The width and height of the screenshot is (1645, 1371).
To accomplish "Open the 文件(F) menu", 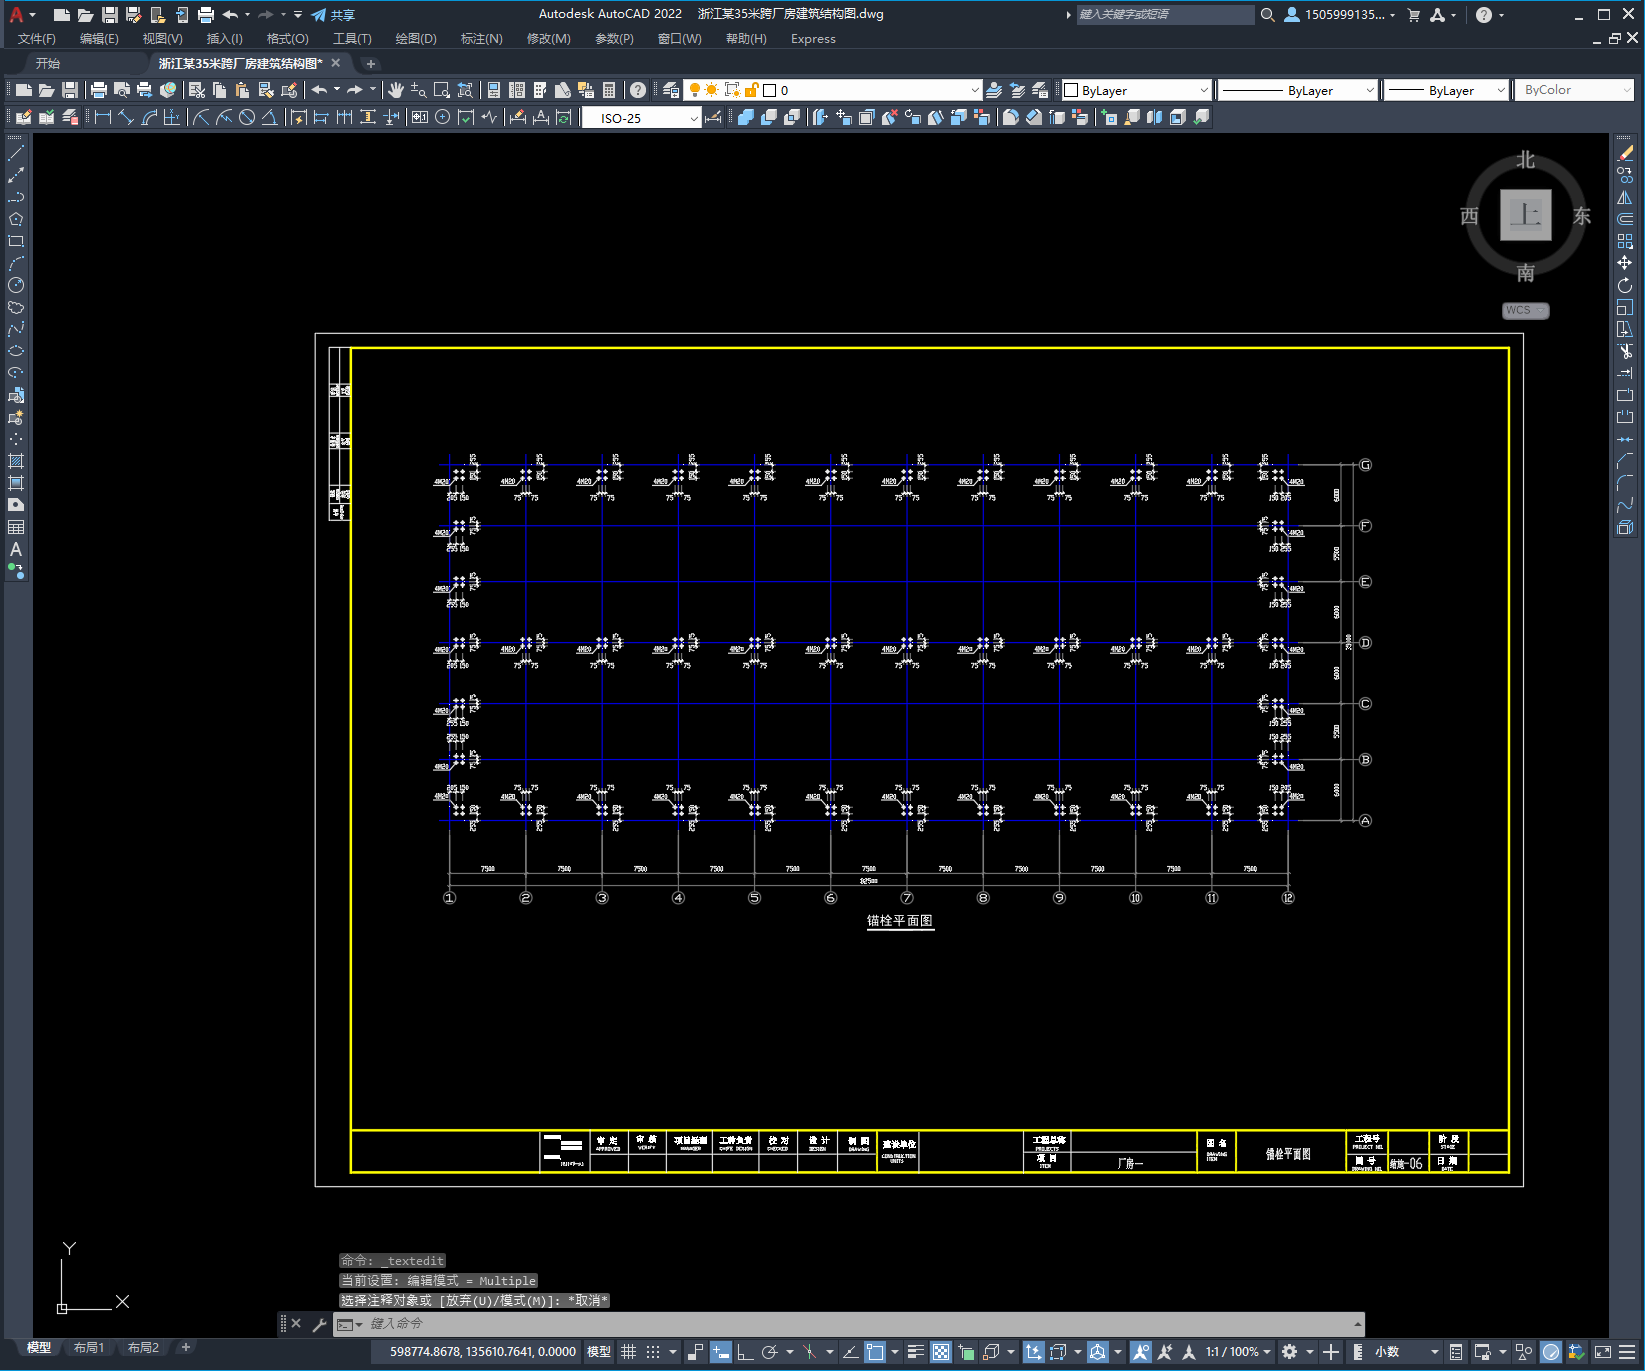I will [37, 39].
